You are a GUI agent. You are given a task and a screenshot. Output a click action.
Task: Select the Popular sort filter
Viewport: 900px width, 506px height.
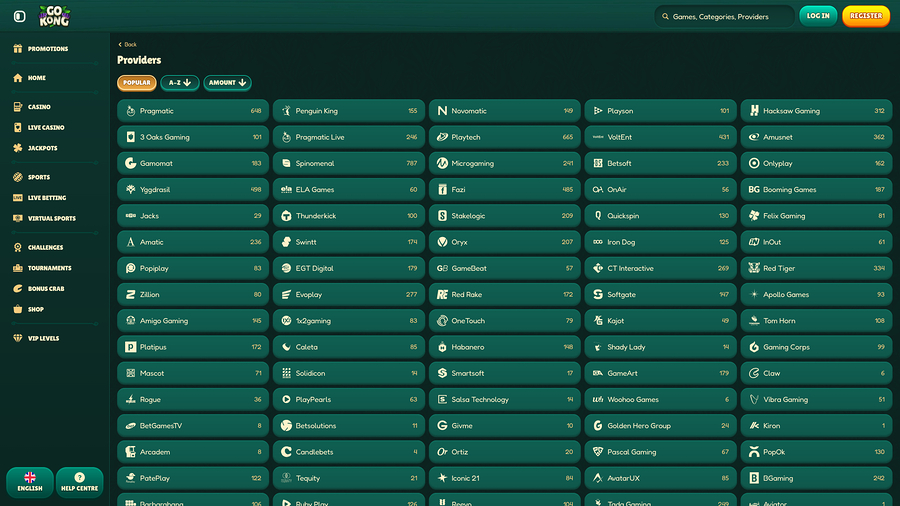137,83
